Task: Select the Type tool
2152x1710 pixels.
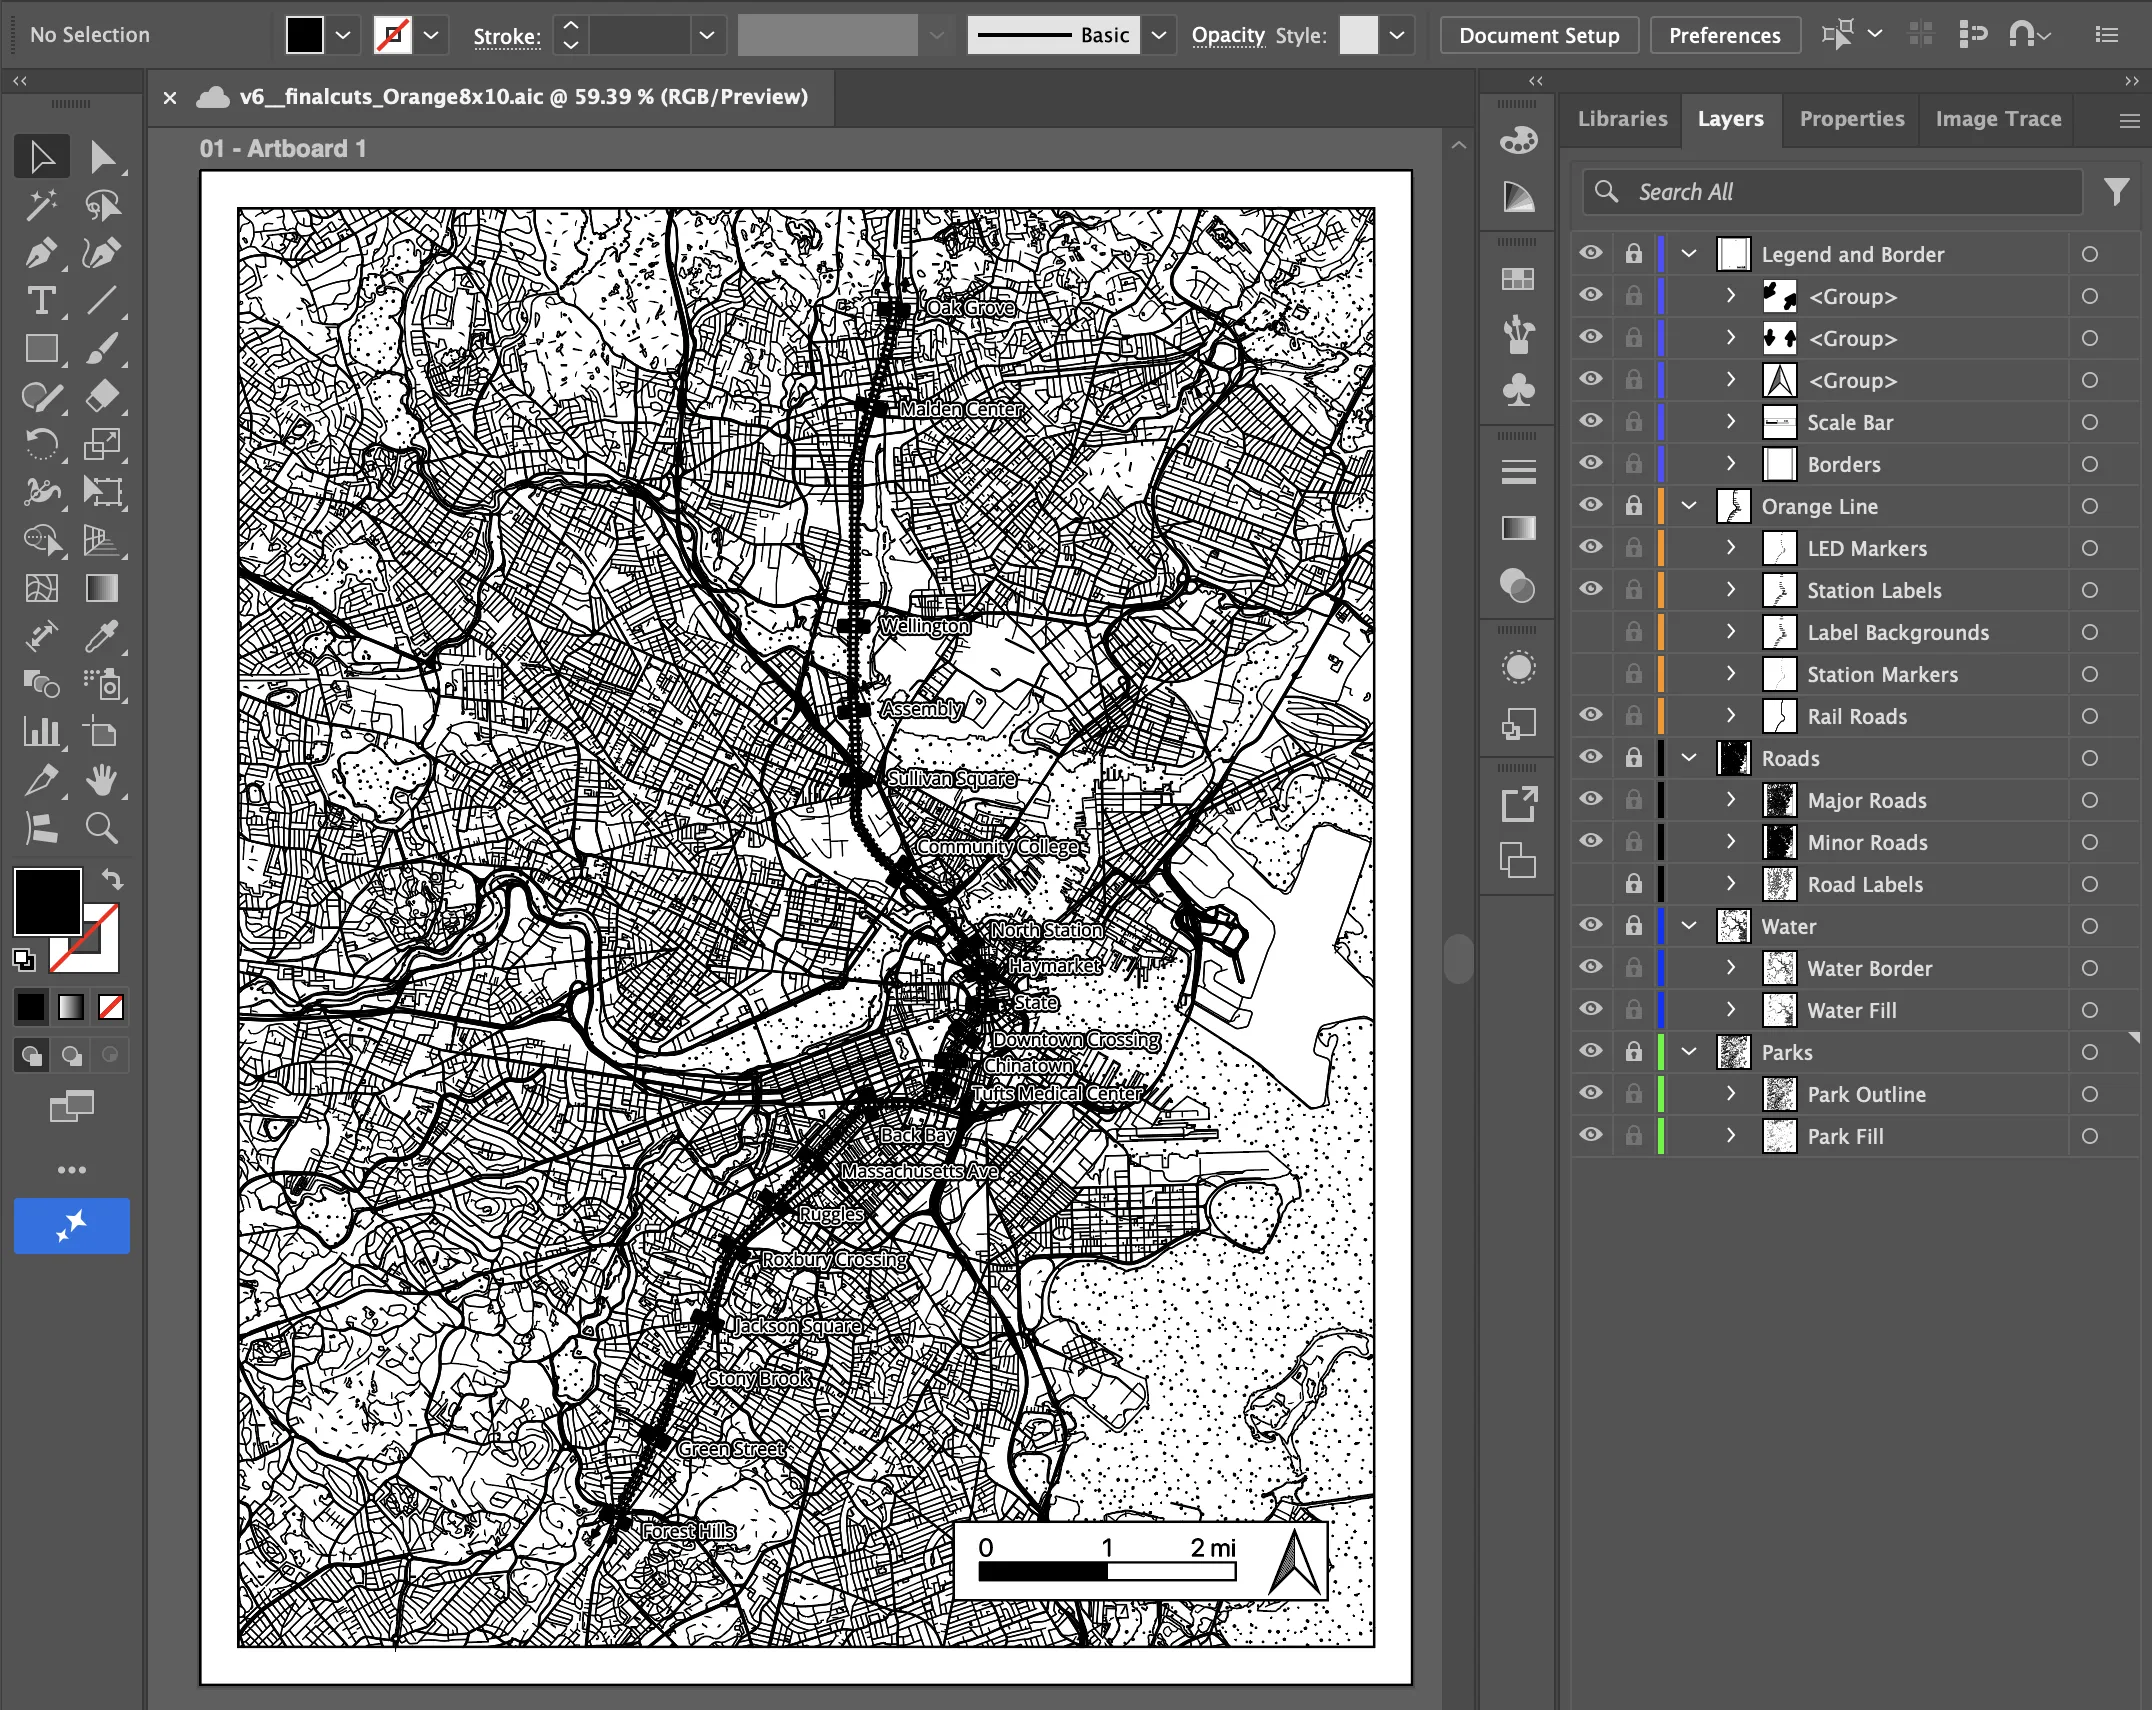Action: [x=42, y=300]
